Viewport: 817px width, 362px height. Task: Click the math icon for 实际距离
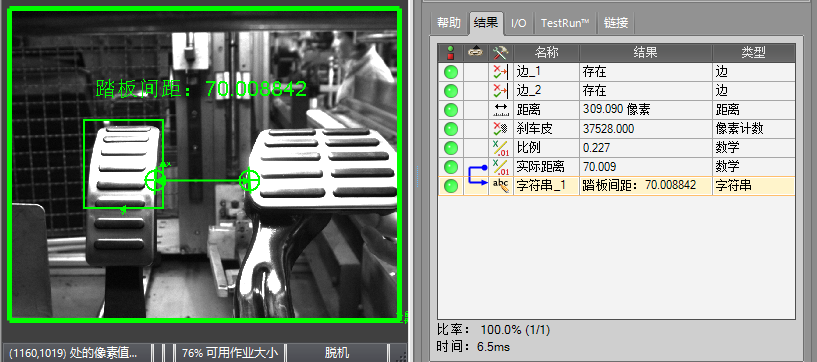(x=501, y=167)
